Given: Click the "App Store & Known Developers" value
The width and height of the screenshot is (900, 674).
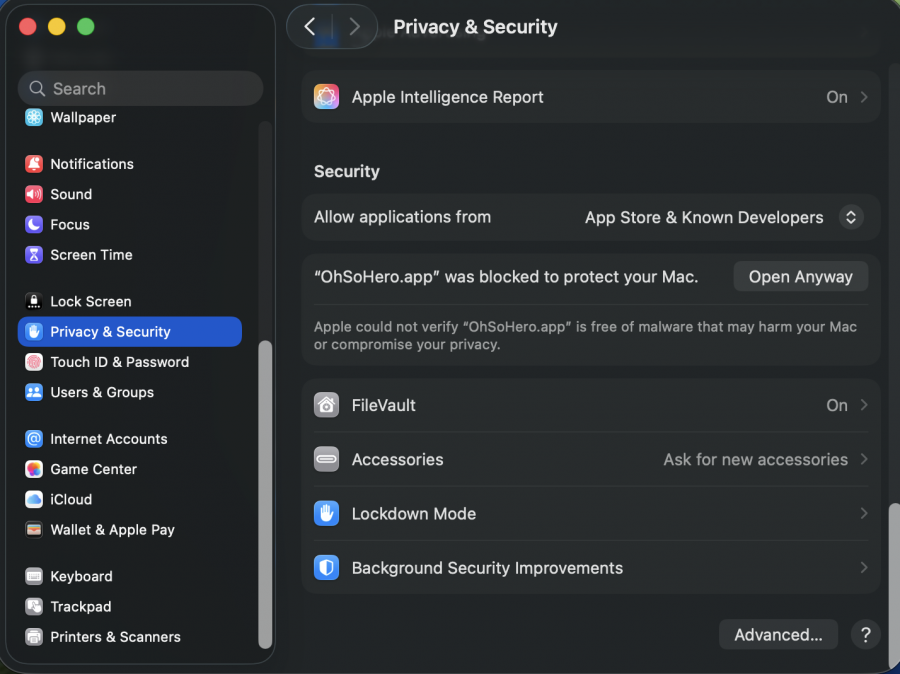Looking at the screenshot, I should click(x=704, y=218).
